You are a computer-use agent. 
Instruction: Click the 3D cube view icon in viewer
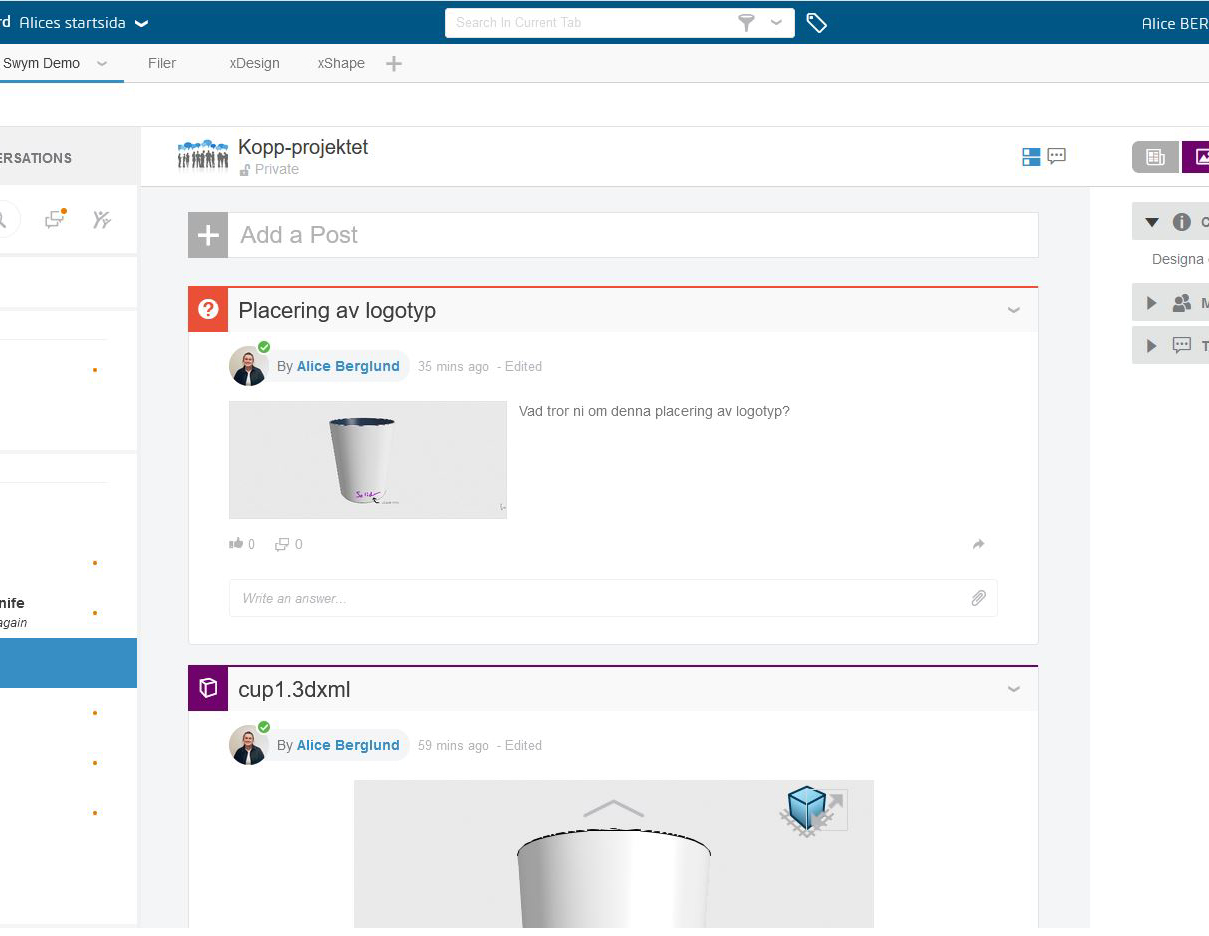807,806
